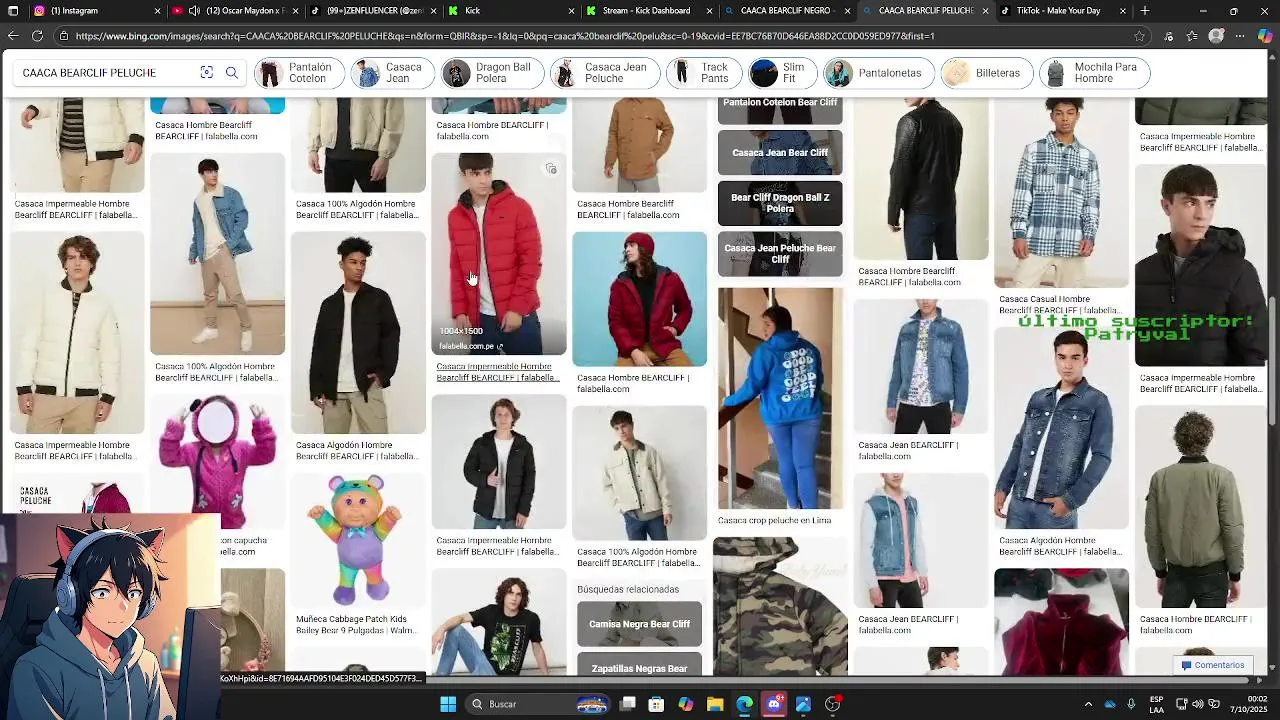Reload the Bing images page

pyautogui.click(x=37, y=36)
